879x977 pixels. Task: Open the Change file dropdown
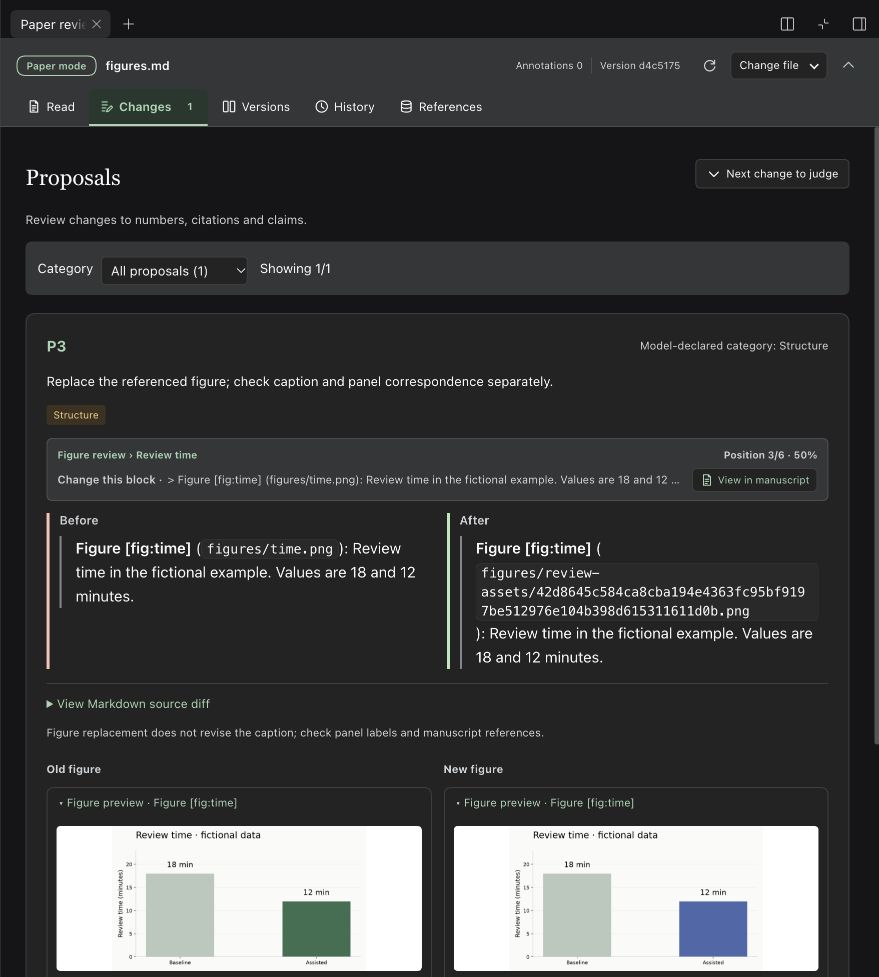pos(778,65)
